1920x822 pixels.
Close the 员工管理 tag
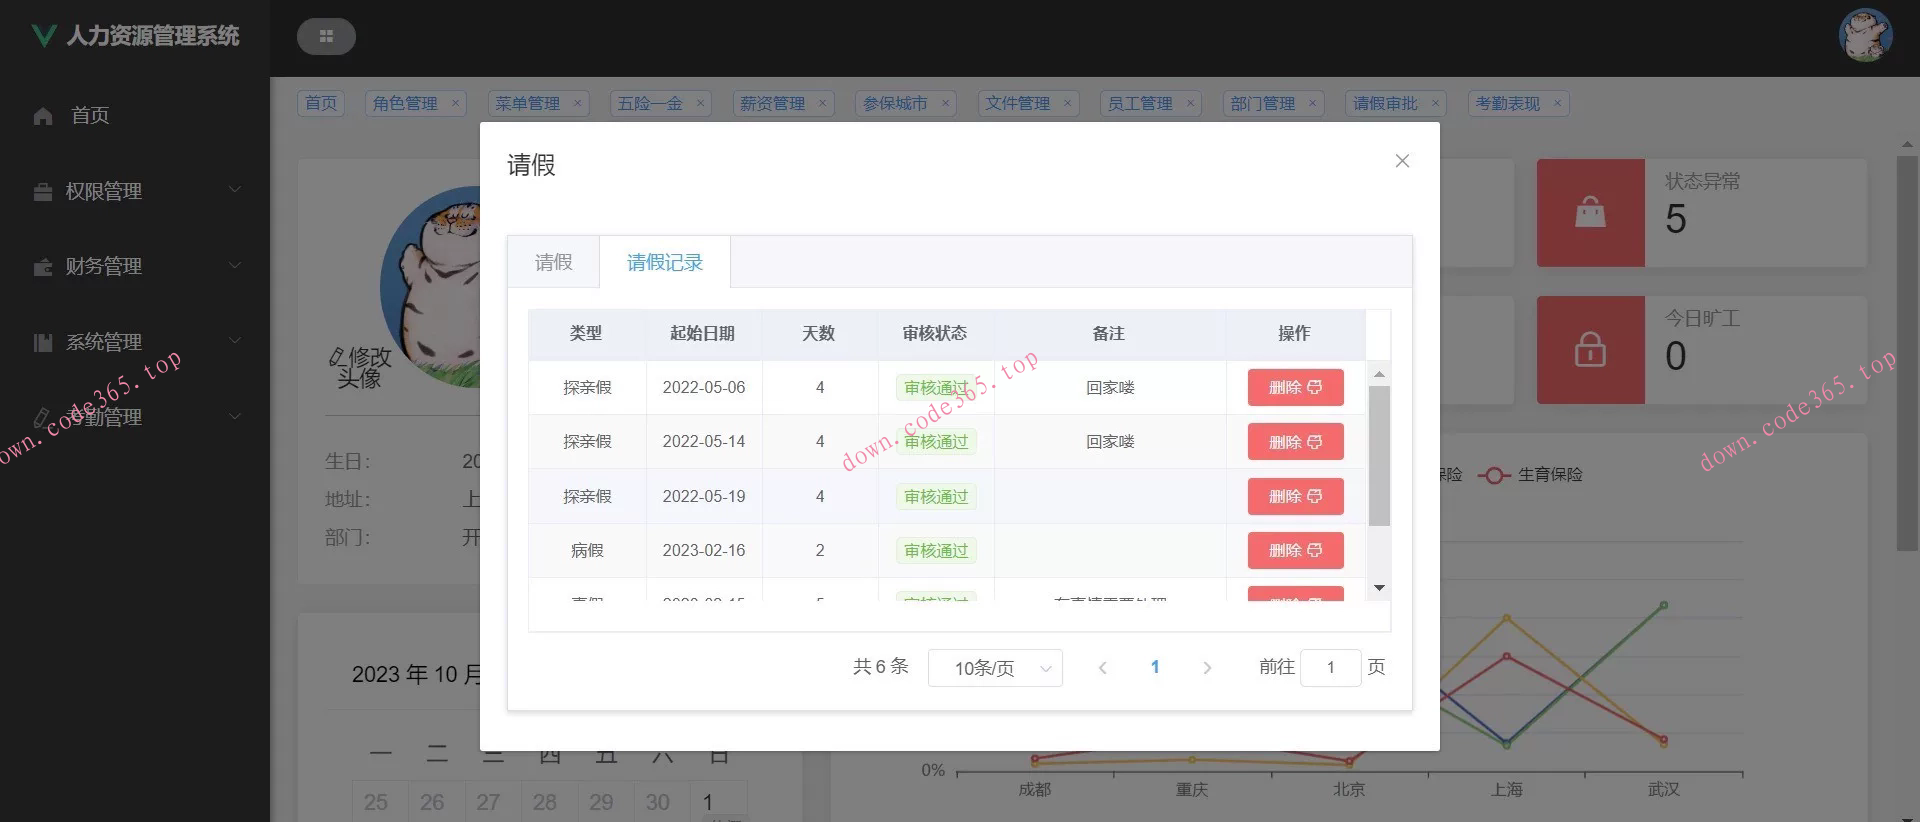point(1190,103)
